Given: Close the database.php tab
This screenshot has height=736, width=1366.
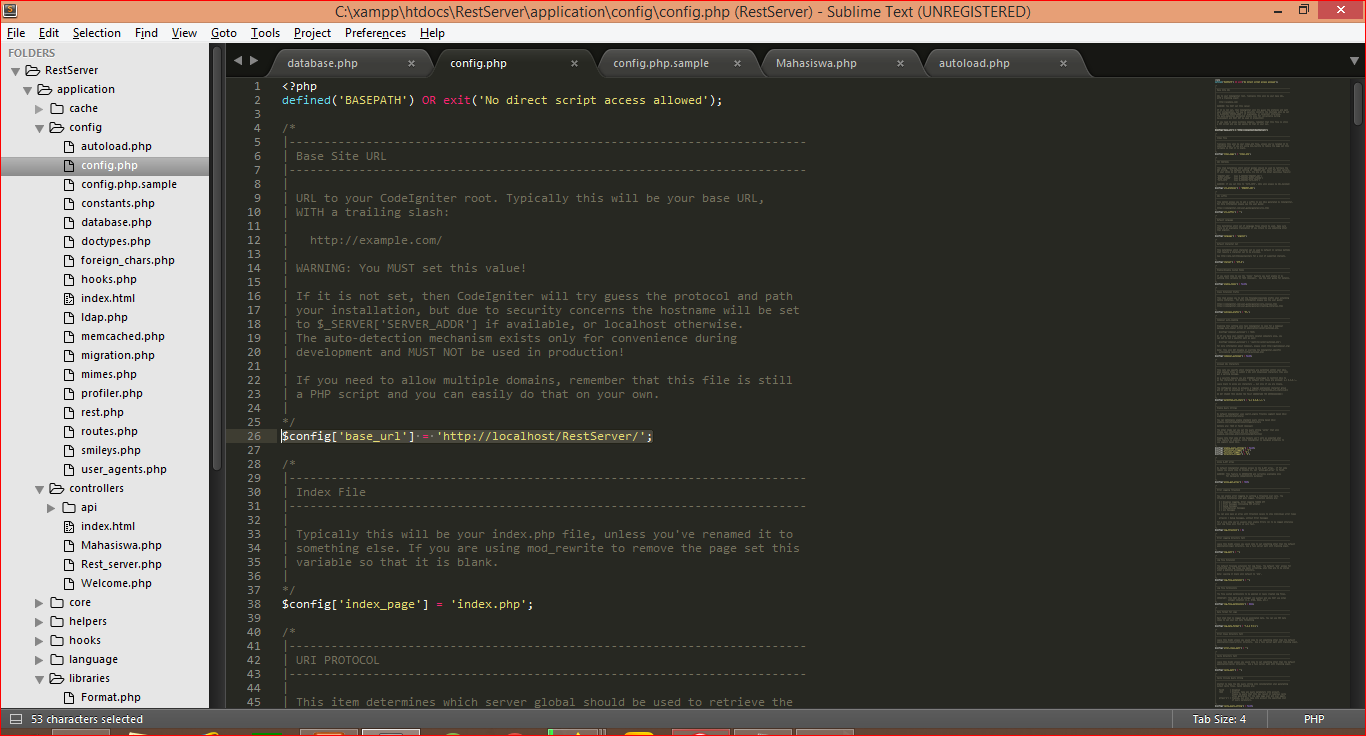Looking at the screenshot, I should click(411, 63).
